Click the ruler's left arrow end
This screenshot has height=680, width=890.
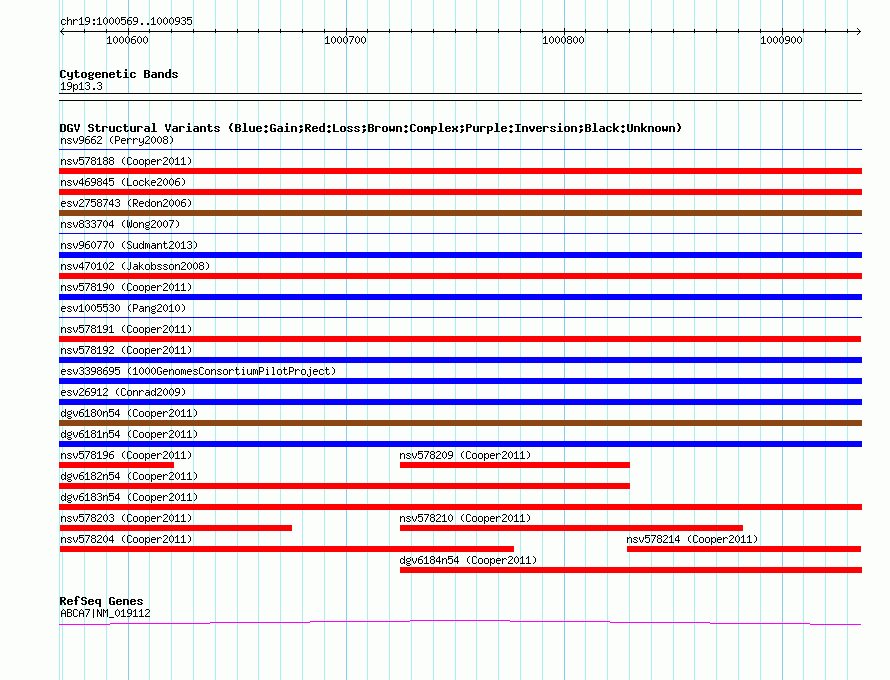(62, 31)
